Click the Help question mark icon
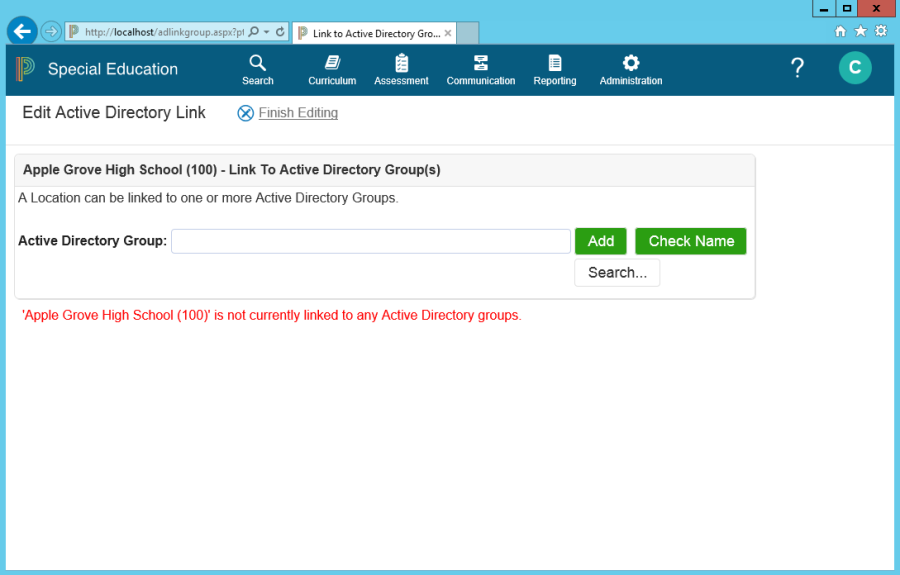This screenshot has height=575, width=900. click(x=797, y=68)
